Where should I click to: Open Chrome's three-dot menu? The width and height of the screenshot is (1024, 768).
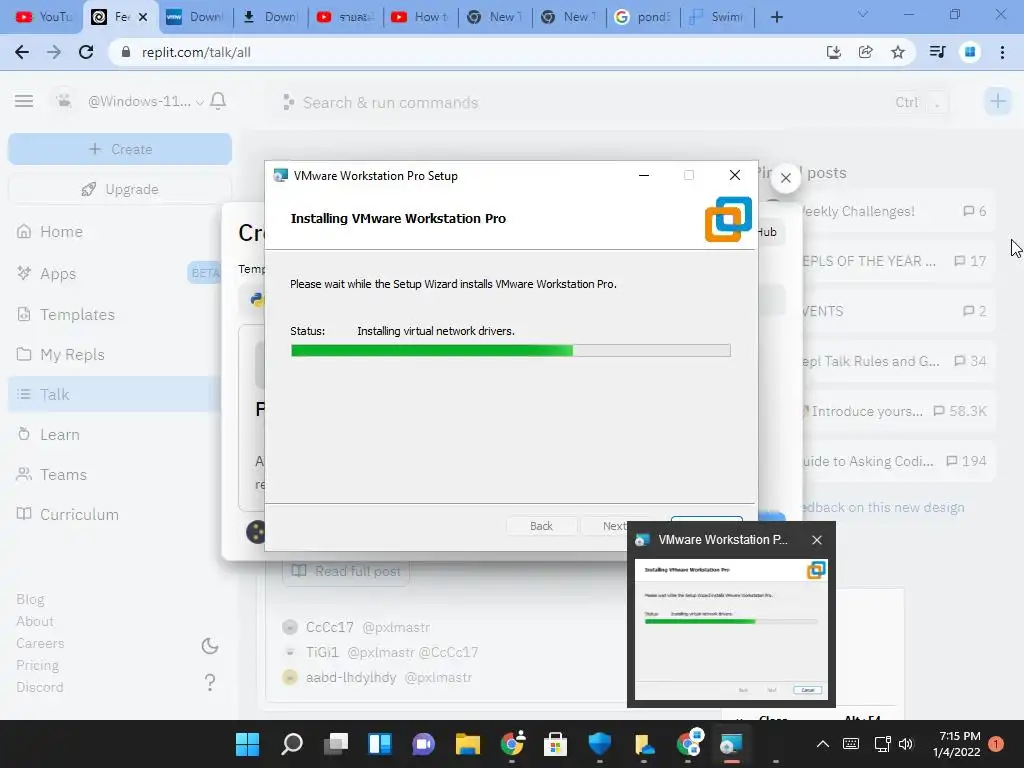[x=1002, y=52]
